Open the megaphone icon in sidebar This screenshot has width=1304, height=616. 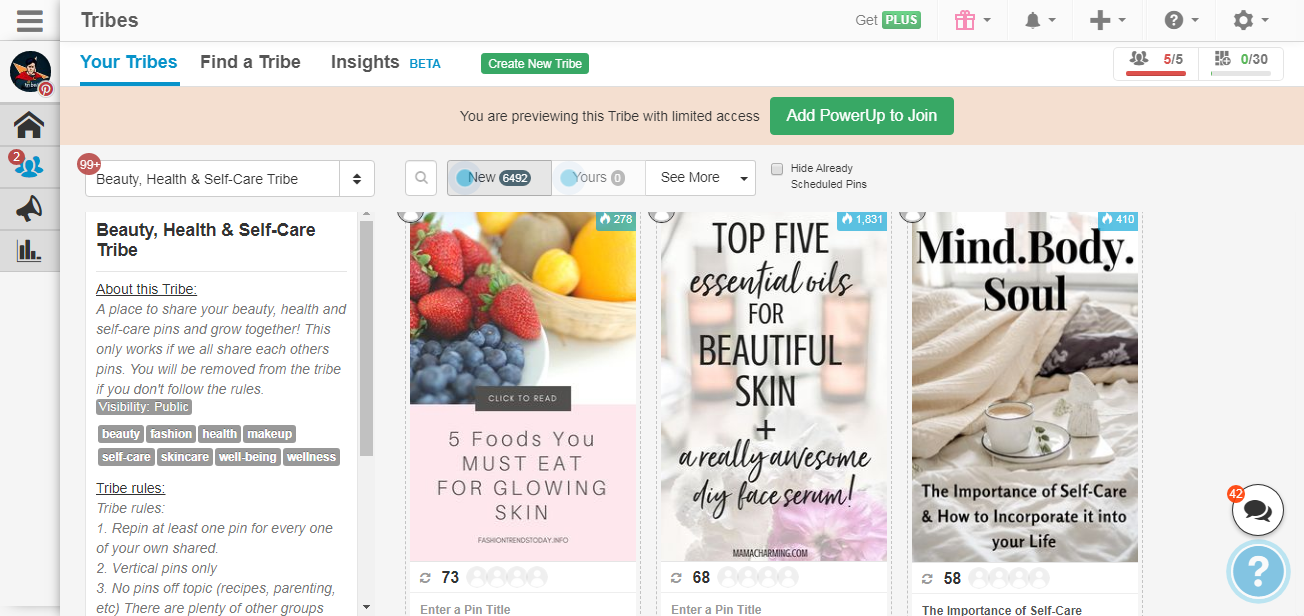(x=29, y=208)
